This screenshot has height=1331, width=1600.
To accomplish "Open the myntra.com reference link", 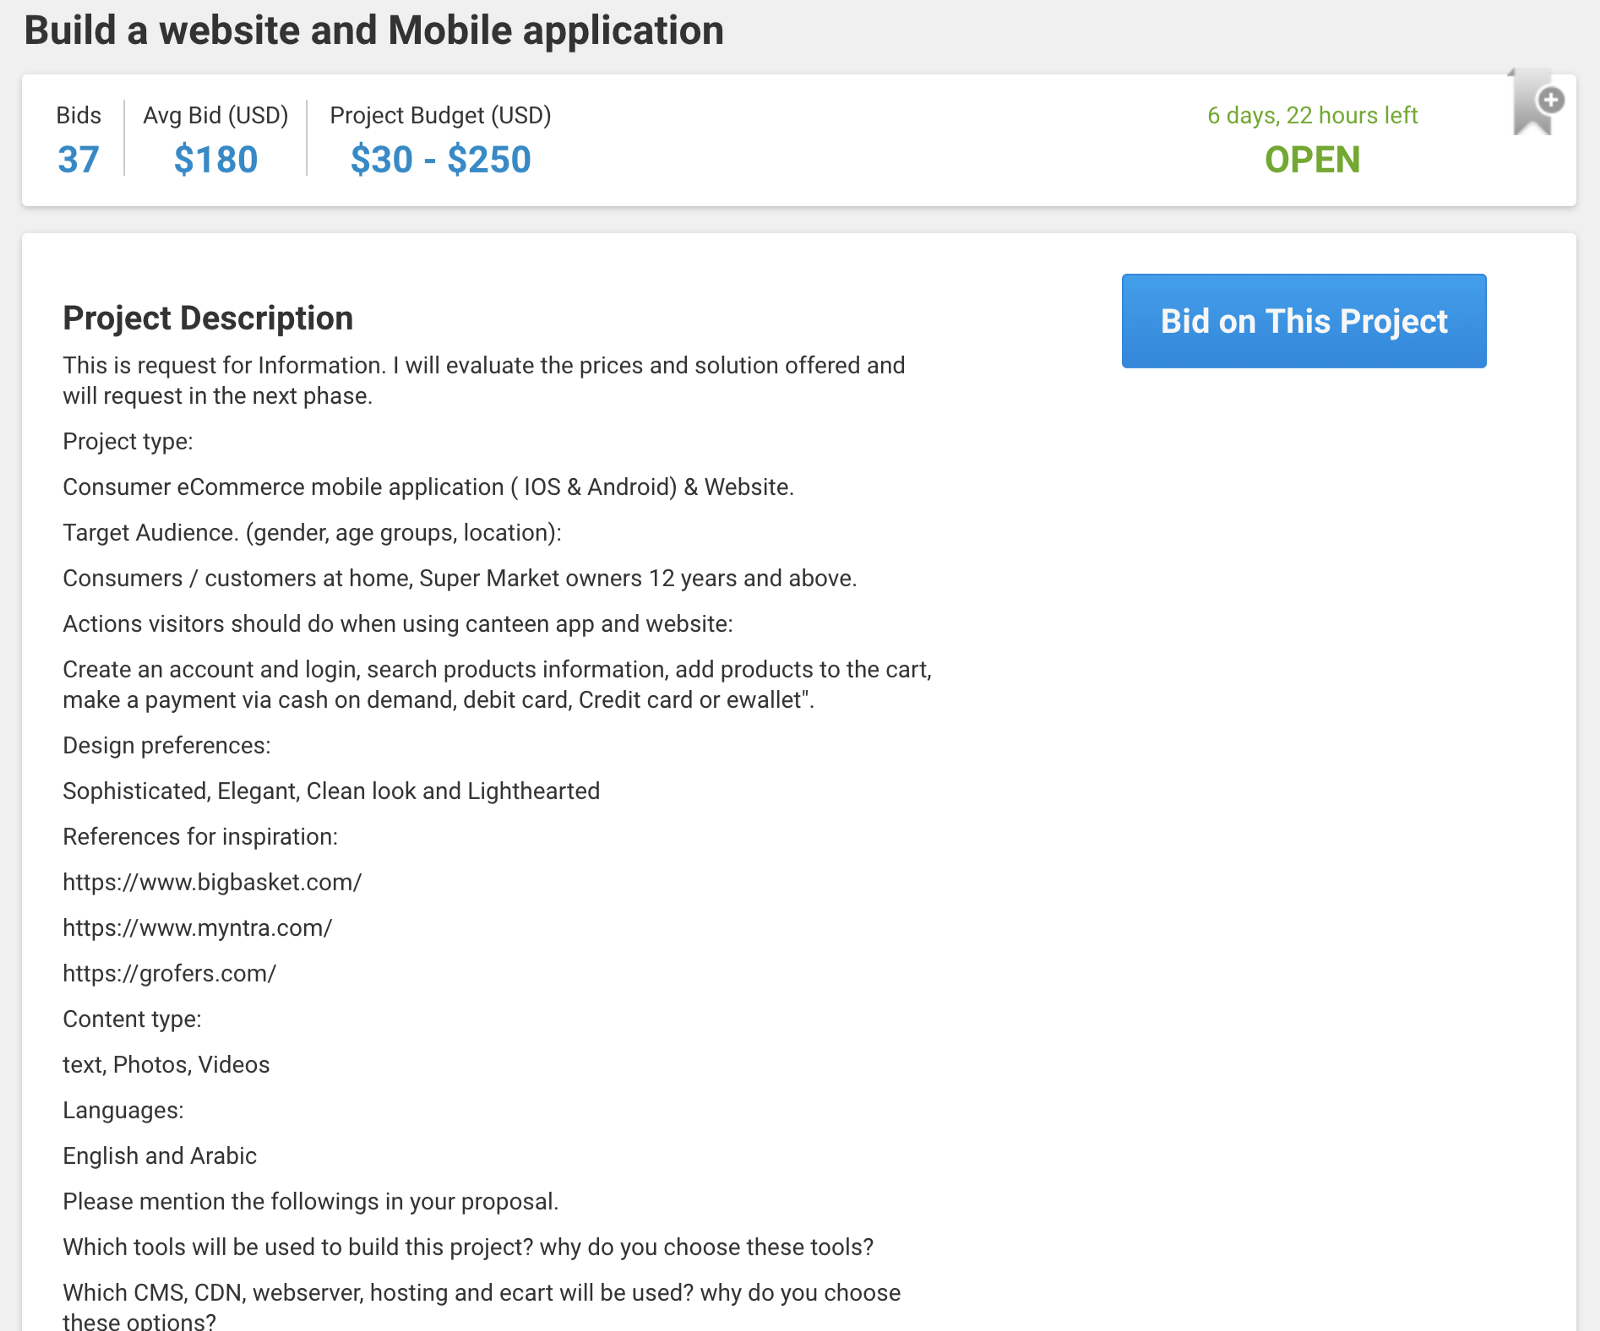I will (197, 928).
